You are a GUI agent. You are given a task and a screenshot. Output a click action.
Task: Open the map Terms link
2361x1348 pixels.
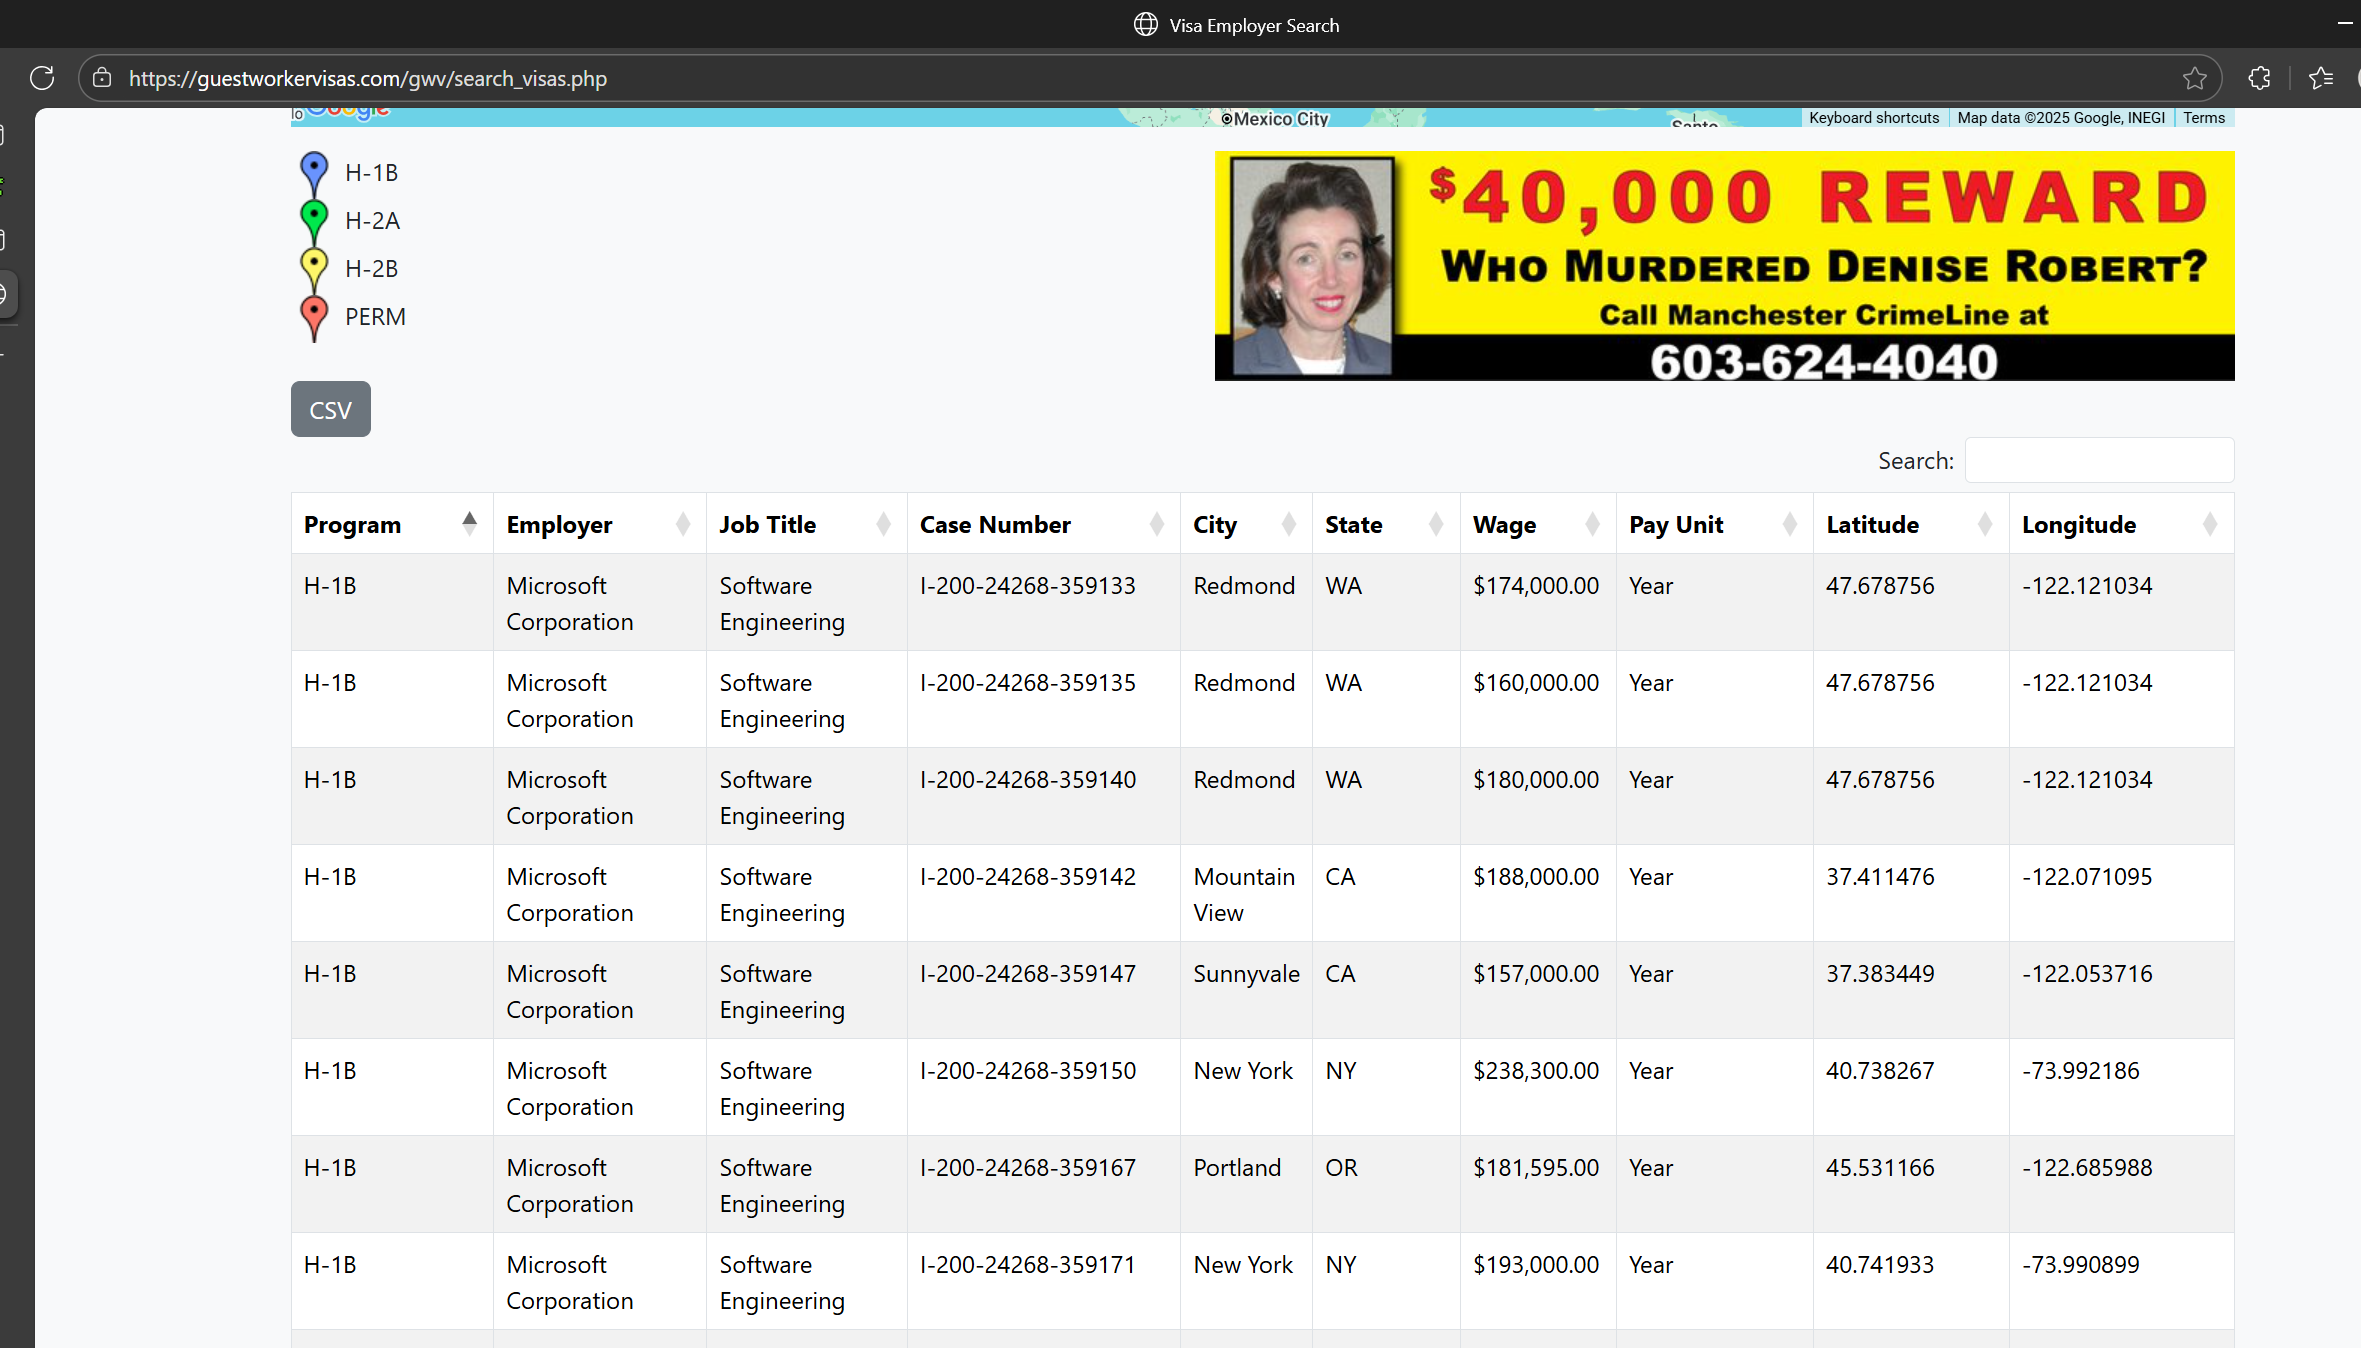tap(2203, 118)
